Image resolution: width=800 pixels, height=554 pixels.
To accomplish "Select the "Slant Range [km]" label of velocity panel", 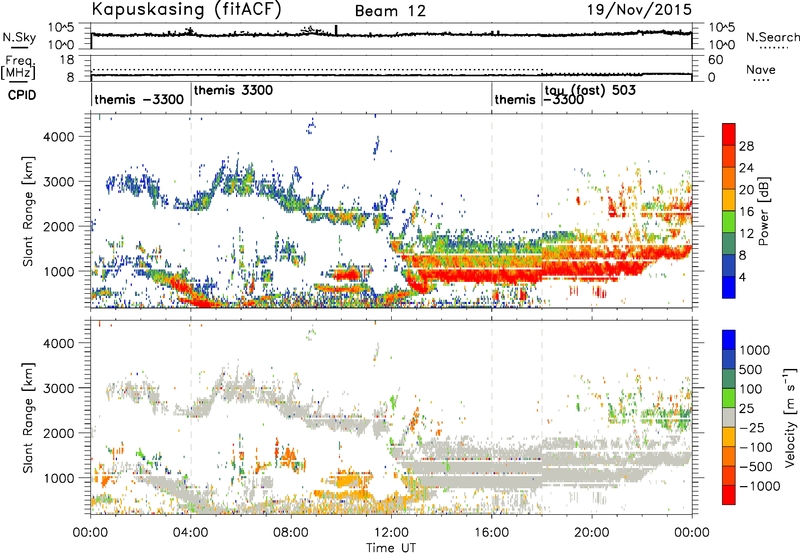I will [x=29, y=417].
